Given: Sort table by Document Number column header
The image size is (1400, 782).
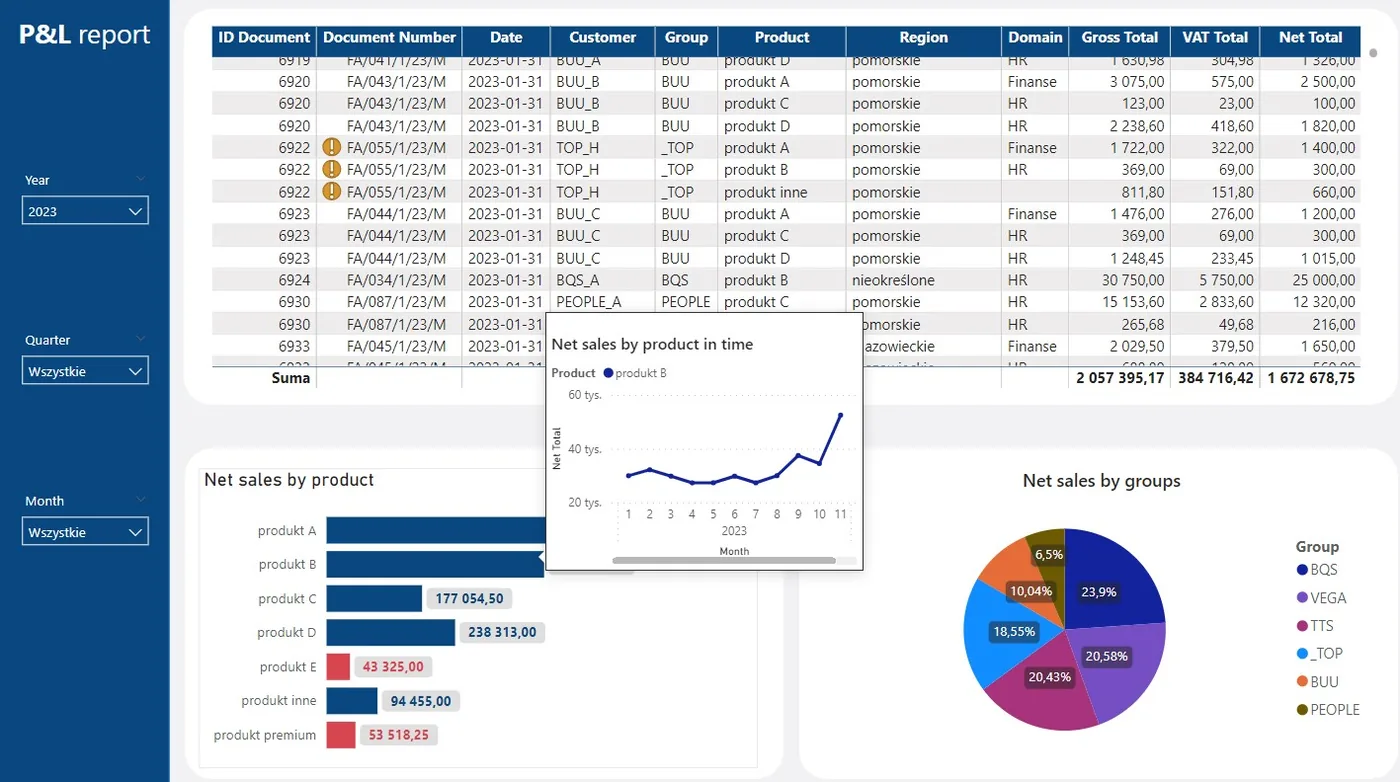Looking at the screenshot, I should tap(389, 38).
